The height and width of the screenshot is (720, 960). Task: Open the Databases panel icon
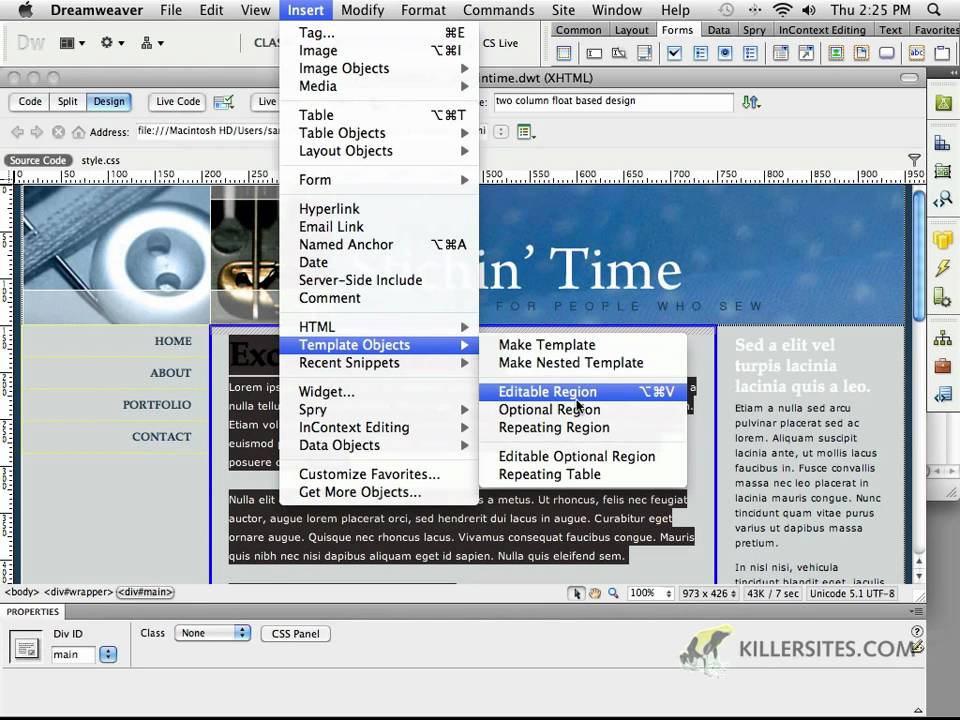pos(943,239)
